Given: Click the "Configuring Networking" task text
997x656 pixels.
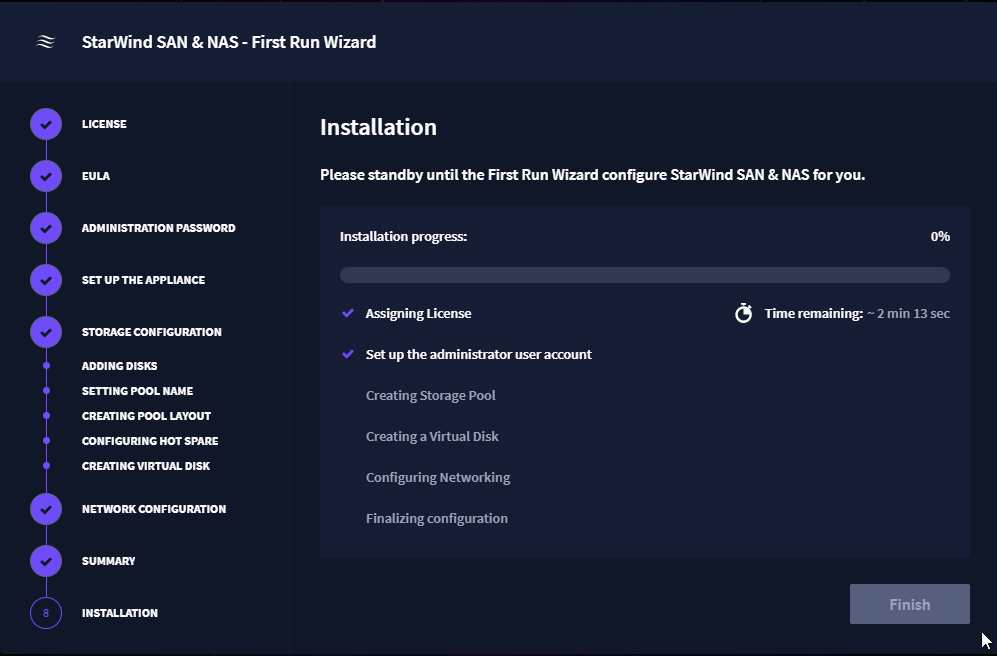Looking at the screenshot, I should point(438,477).
